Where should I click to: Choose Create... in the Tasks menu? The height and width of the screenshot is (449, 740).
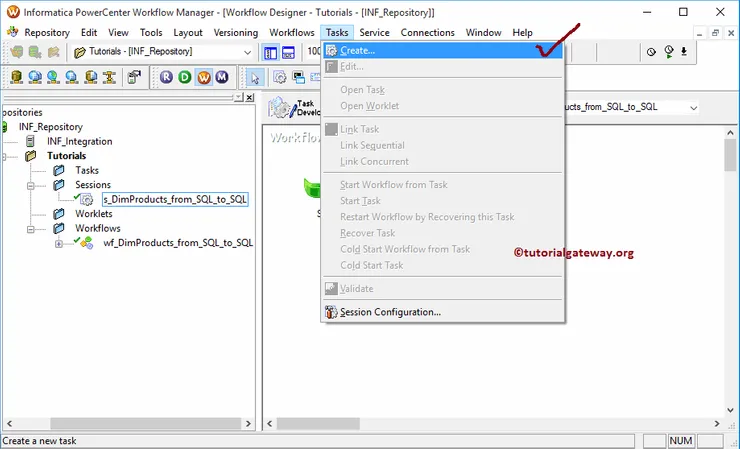click(x=443, y=51)
